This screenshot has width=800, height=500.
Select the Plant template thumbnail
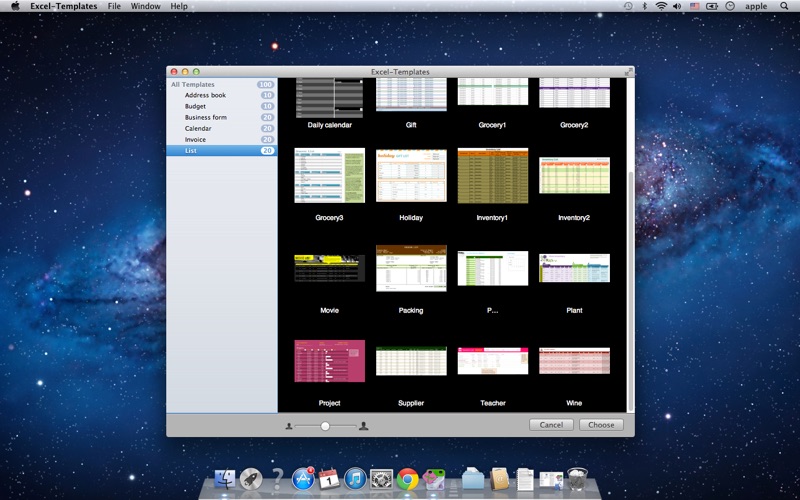[574, 268]
